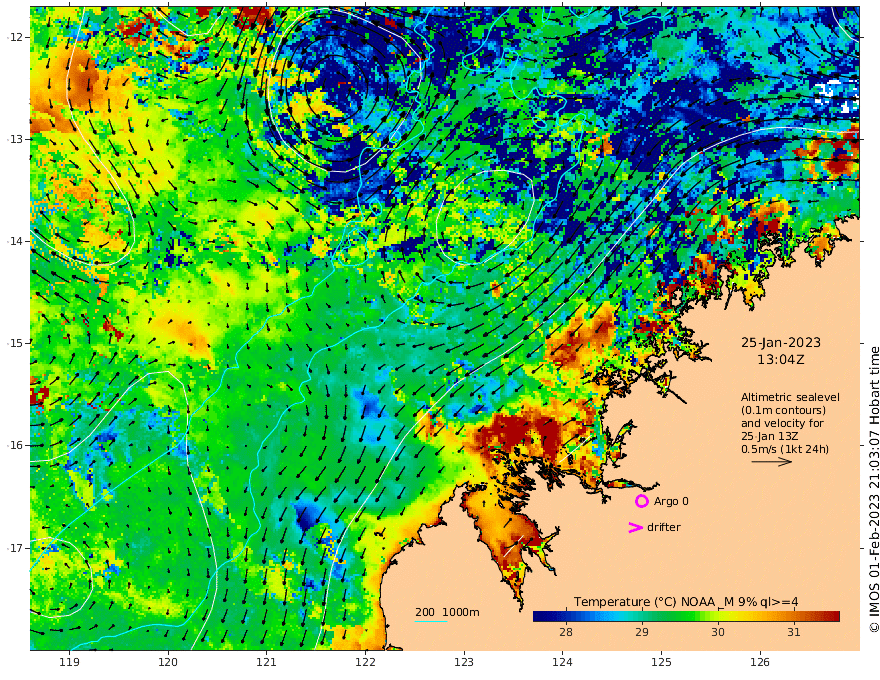This screenshot has width=880, height=680.
Task: Click the dark blue end of colour bar
Action: coord(540,617)
